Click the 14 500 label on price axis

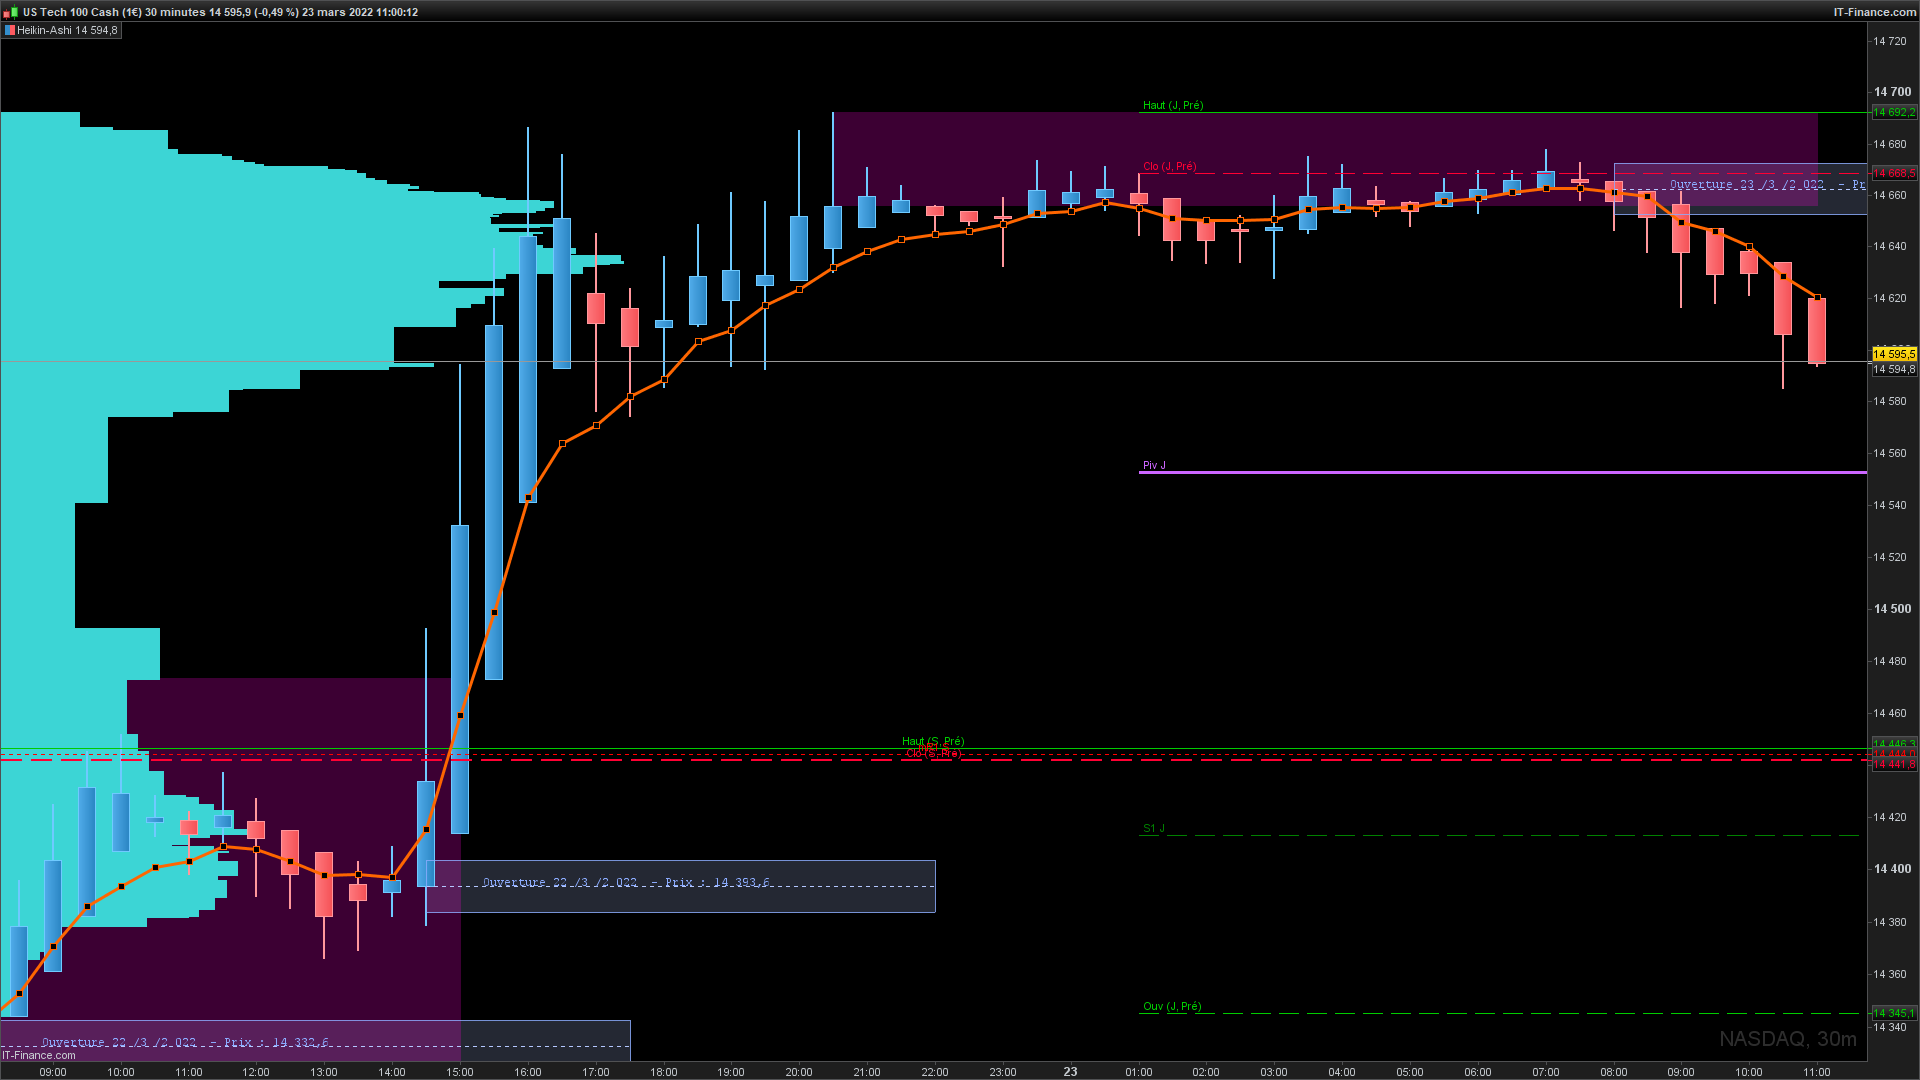click(1891, 609)
